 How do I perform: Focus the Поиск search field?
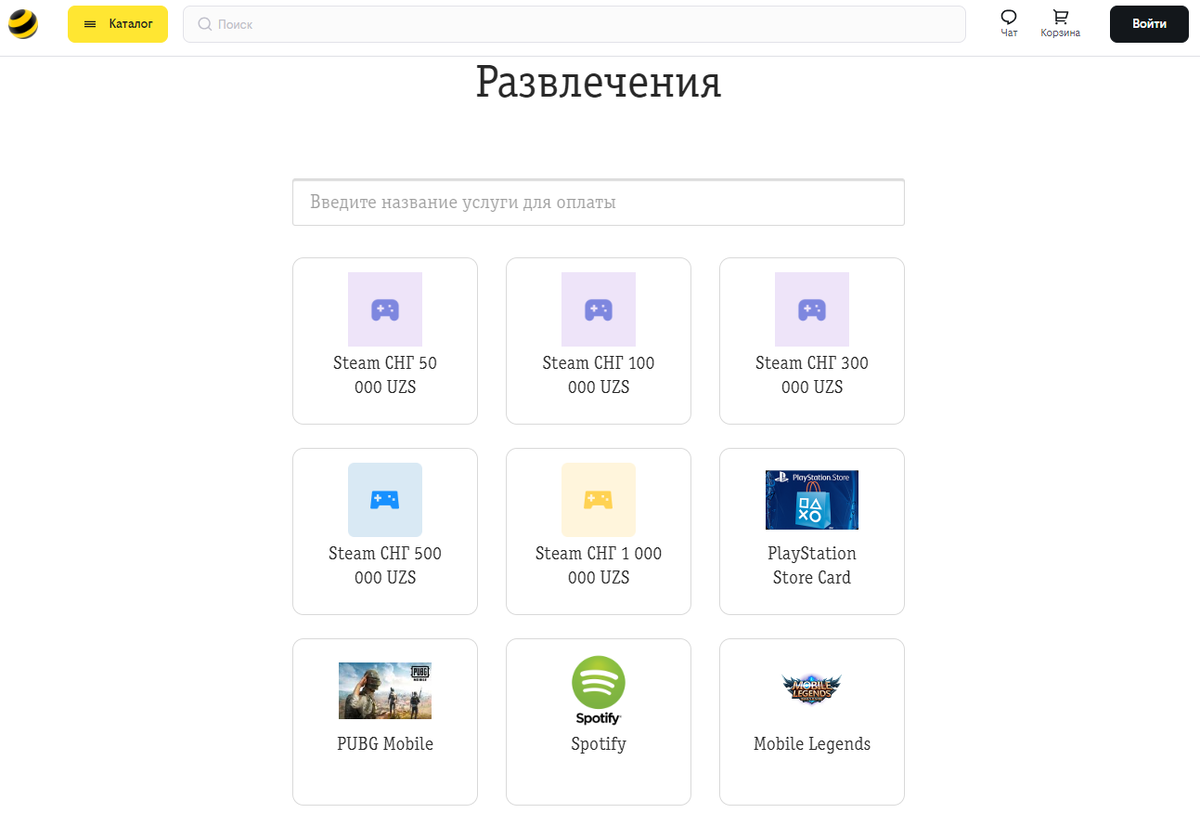pyautogui.click(x=574, y=24)
